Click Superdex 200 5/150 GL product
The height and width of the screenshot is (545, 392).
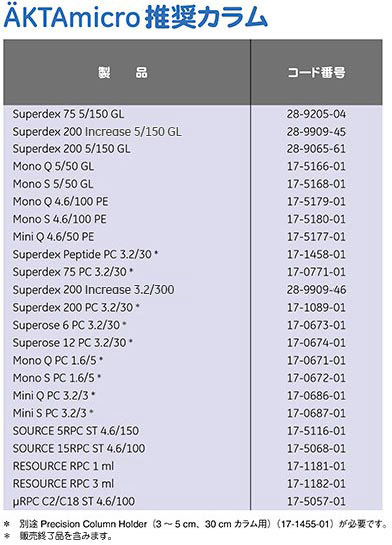72,149
